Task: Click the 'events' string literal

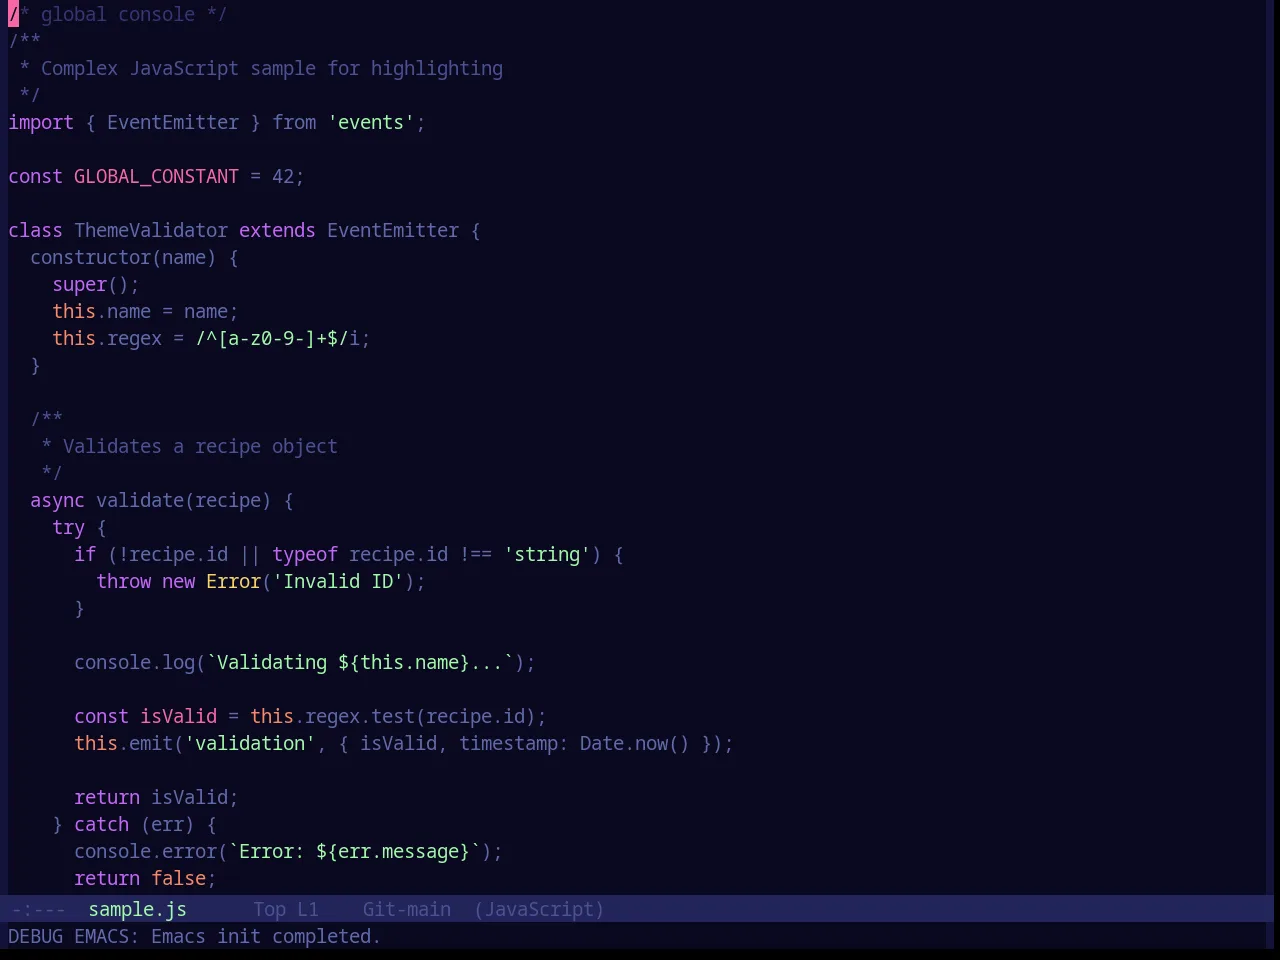Action: 371,122
